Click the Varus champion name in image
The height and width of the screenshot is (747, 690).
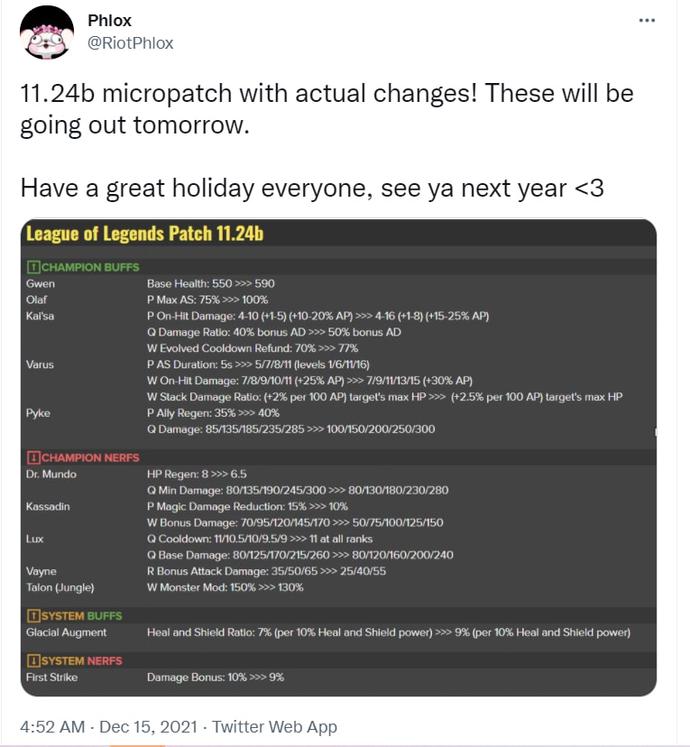(x=40, y=364)
